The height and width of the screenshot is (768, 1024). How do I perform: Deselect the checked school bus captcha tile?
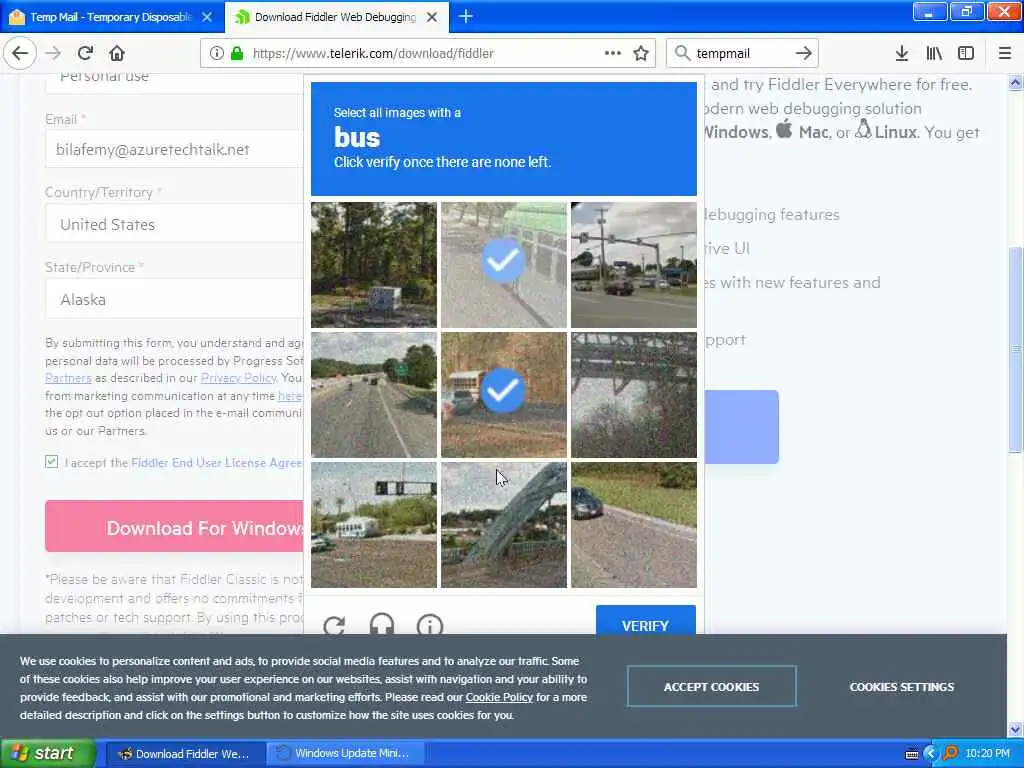coord(504,394)
